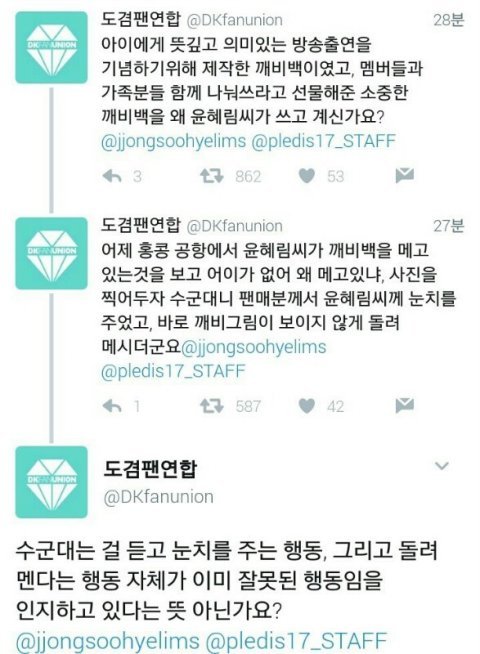This screenshot has width=480, height=654.
Task: Retweet the first tweet with 862 retweets
Action: pos(212,176)
